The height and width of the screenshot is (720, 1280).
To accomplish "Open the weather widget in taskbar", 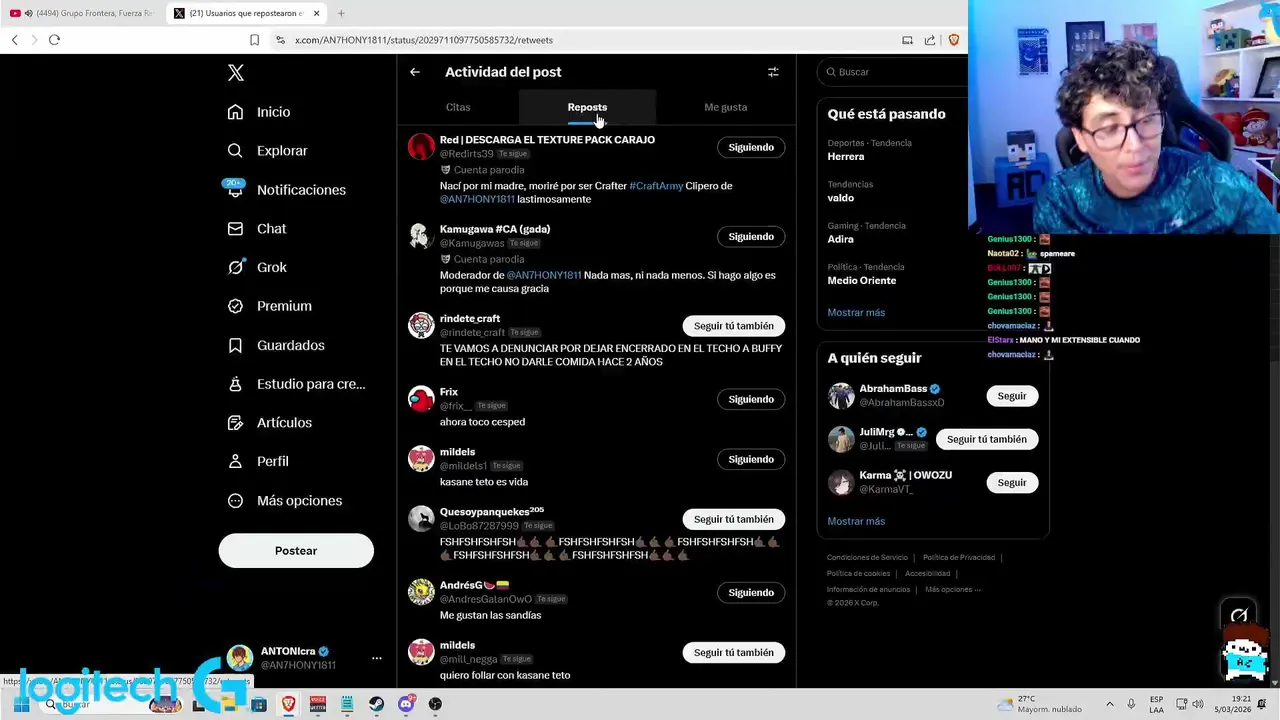I will coord(1041,704).
